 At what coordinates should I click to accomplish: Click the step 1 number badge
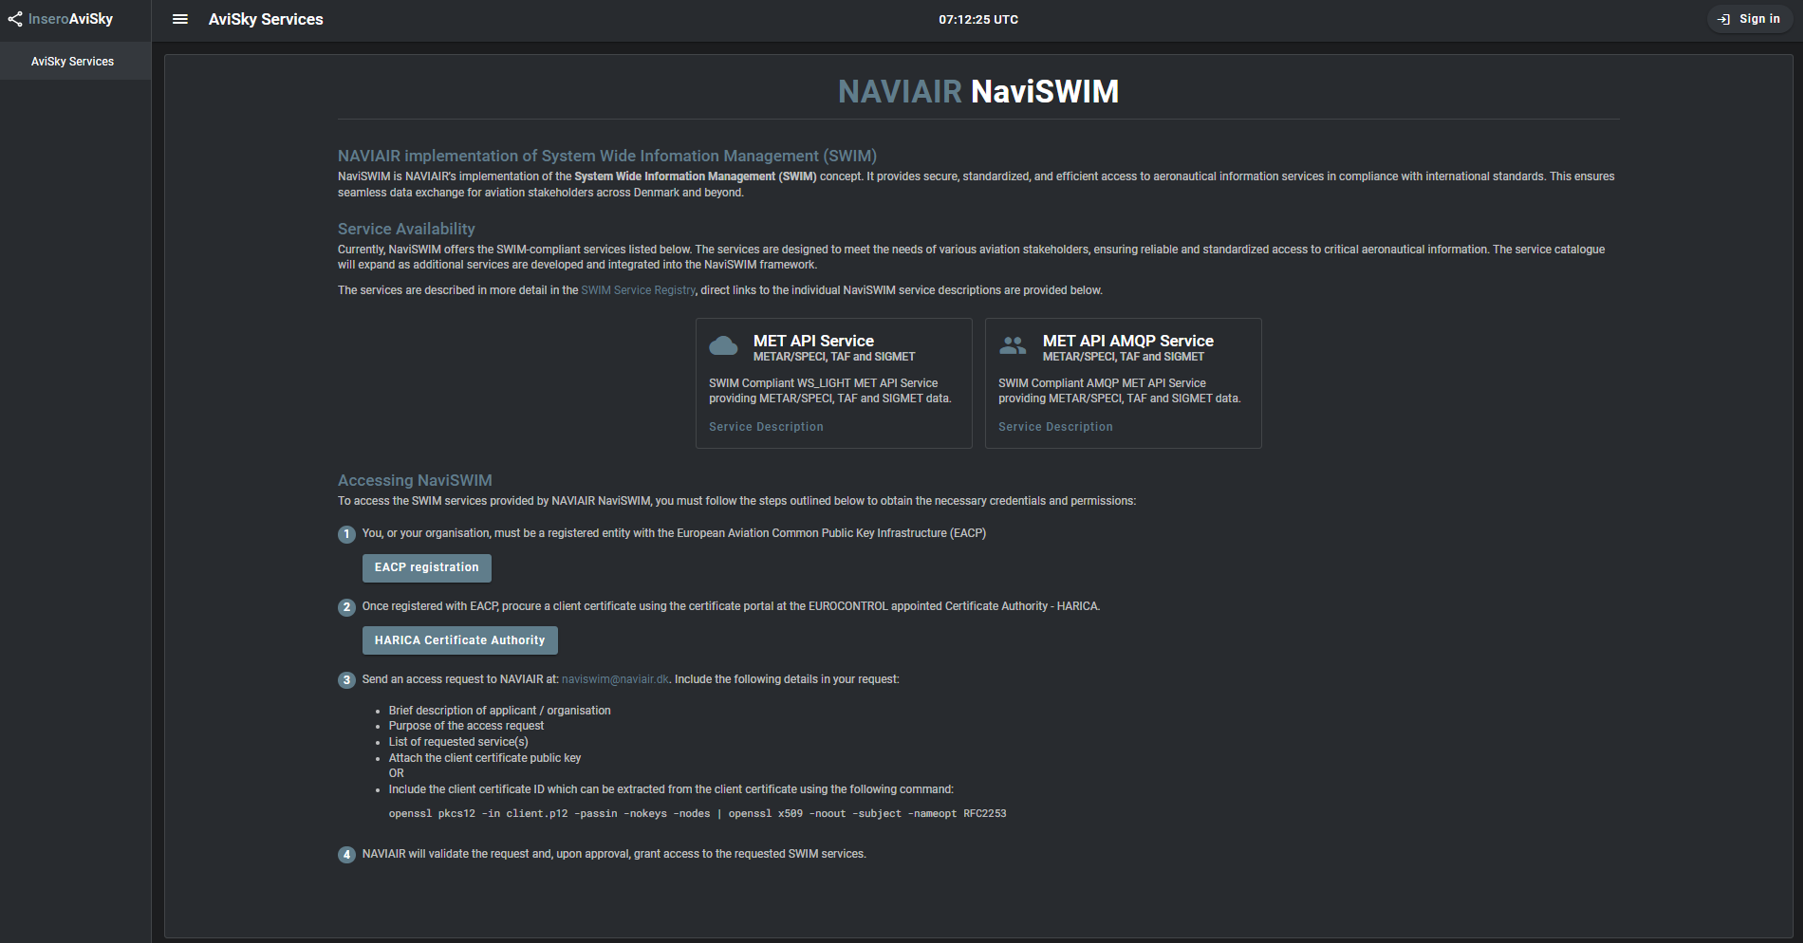coord(346,534)
